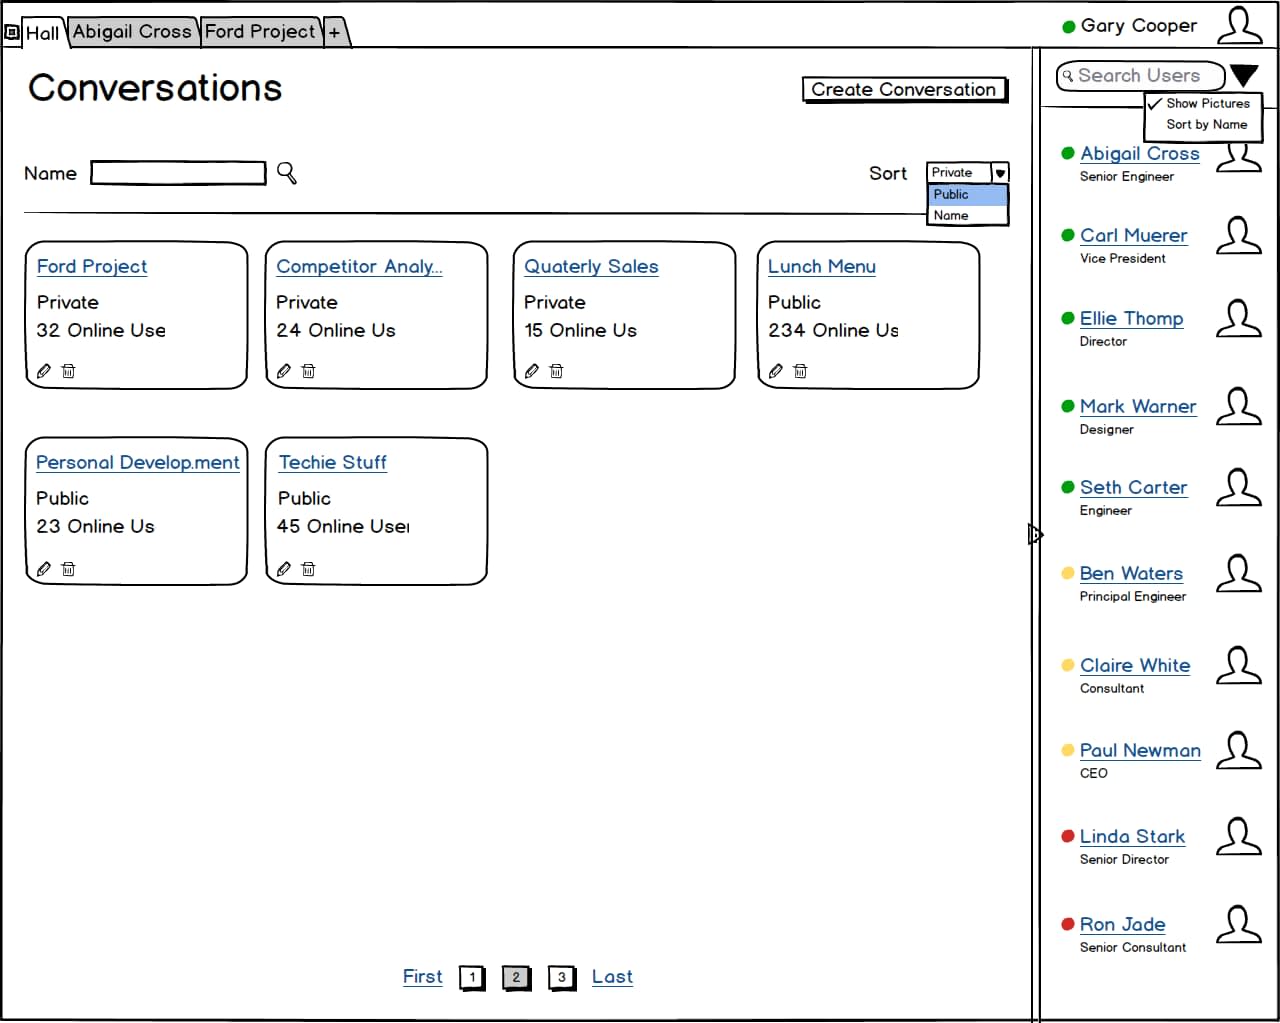Collapse the users sidebar with the splitter arrow

point(1035,535)
